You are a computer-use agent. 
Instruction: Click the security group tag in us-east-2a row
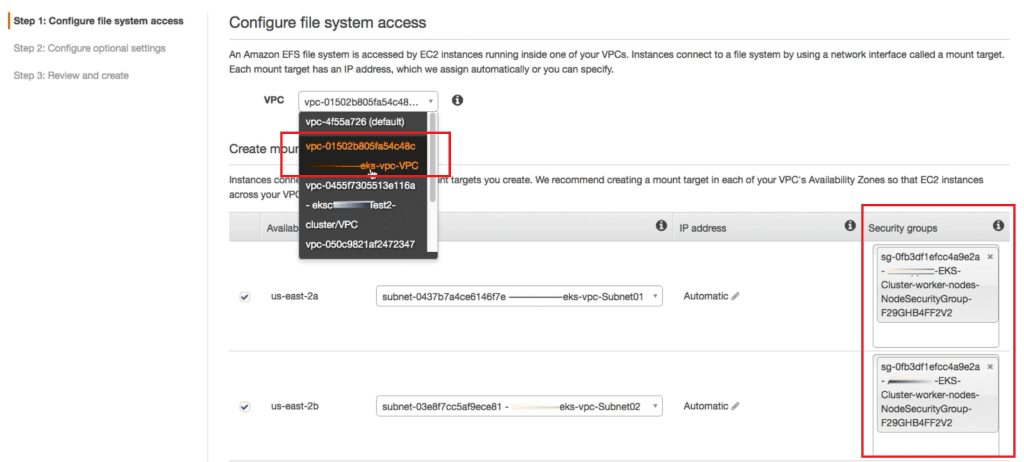click(x=936, y=286)
